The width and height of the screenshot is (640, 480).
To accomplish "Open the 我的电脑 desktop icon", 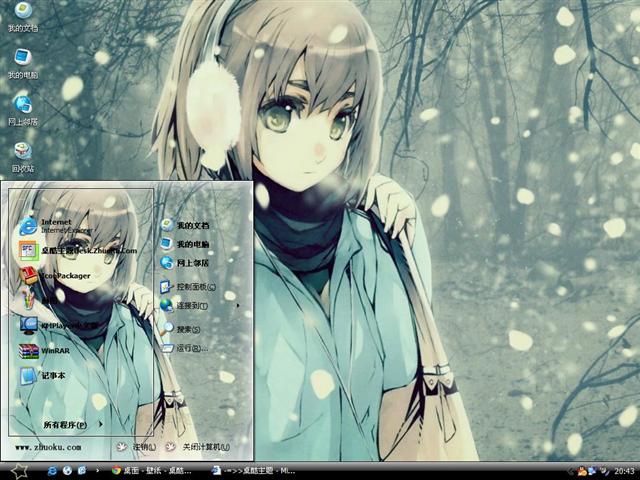I will [x=23, y=64].
